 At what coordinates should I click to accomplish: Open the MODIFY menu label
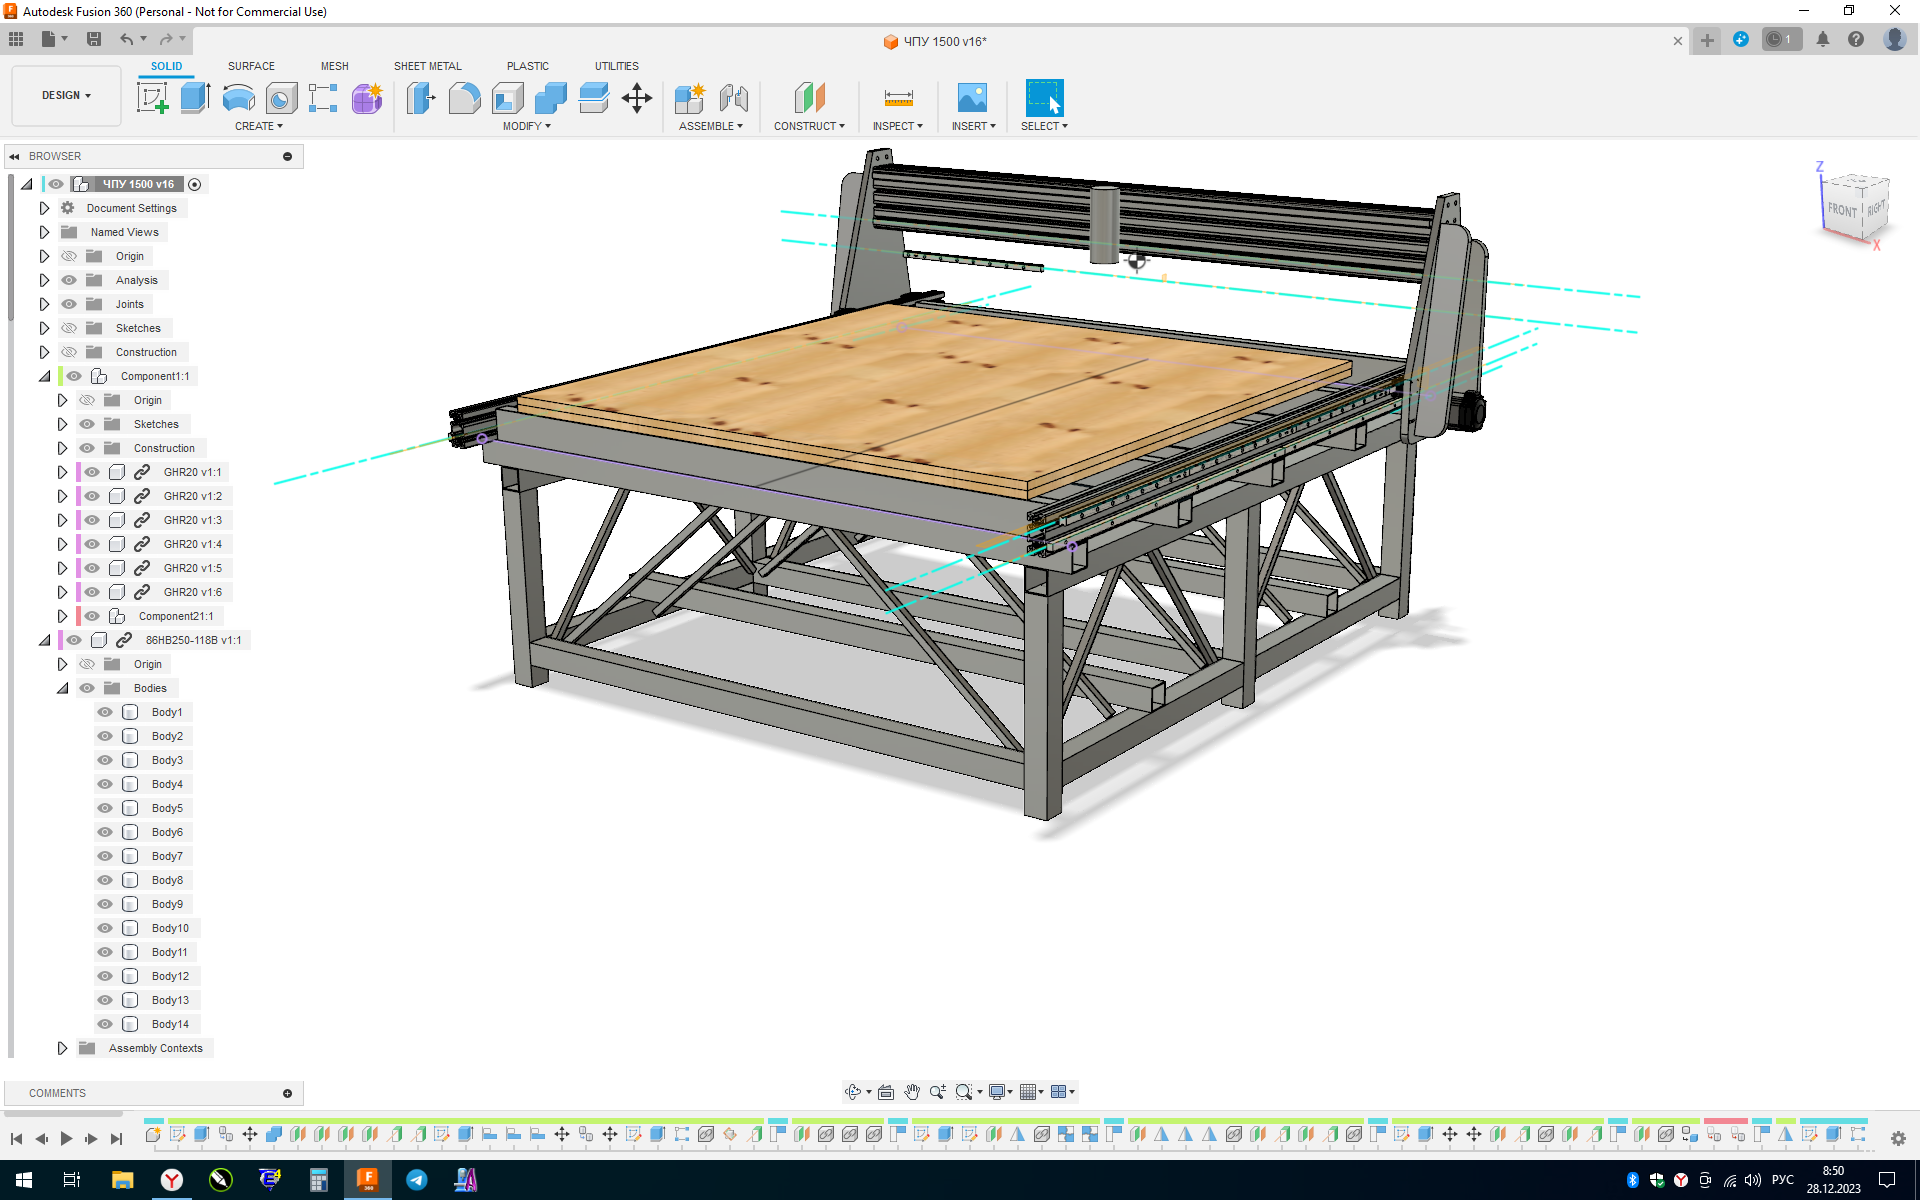[526, 126]
